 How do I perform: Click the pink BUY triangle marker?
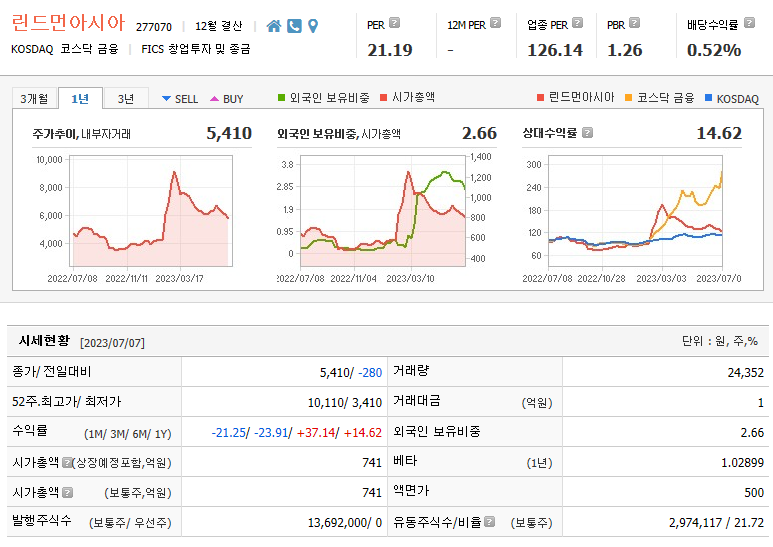coord(214,99)
